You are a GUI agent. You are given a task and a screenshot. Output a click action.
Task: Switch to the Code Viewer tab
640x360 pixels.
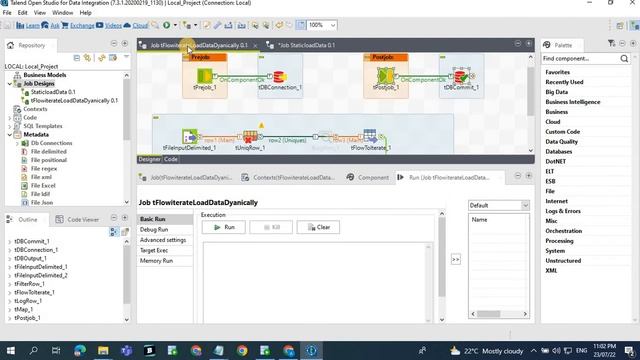click(78, 220)
